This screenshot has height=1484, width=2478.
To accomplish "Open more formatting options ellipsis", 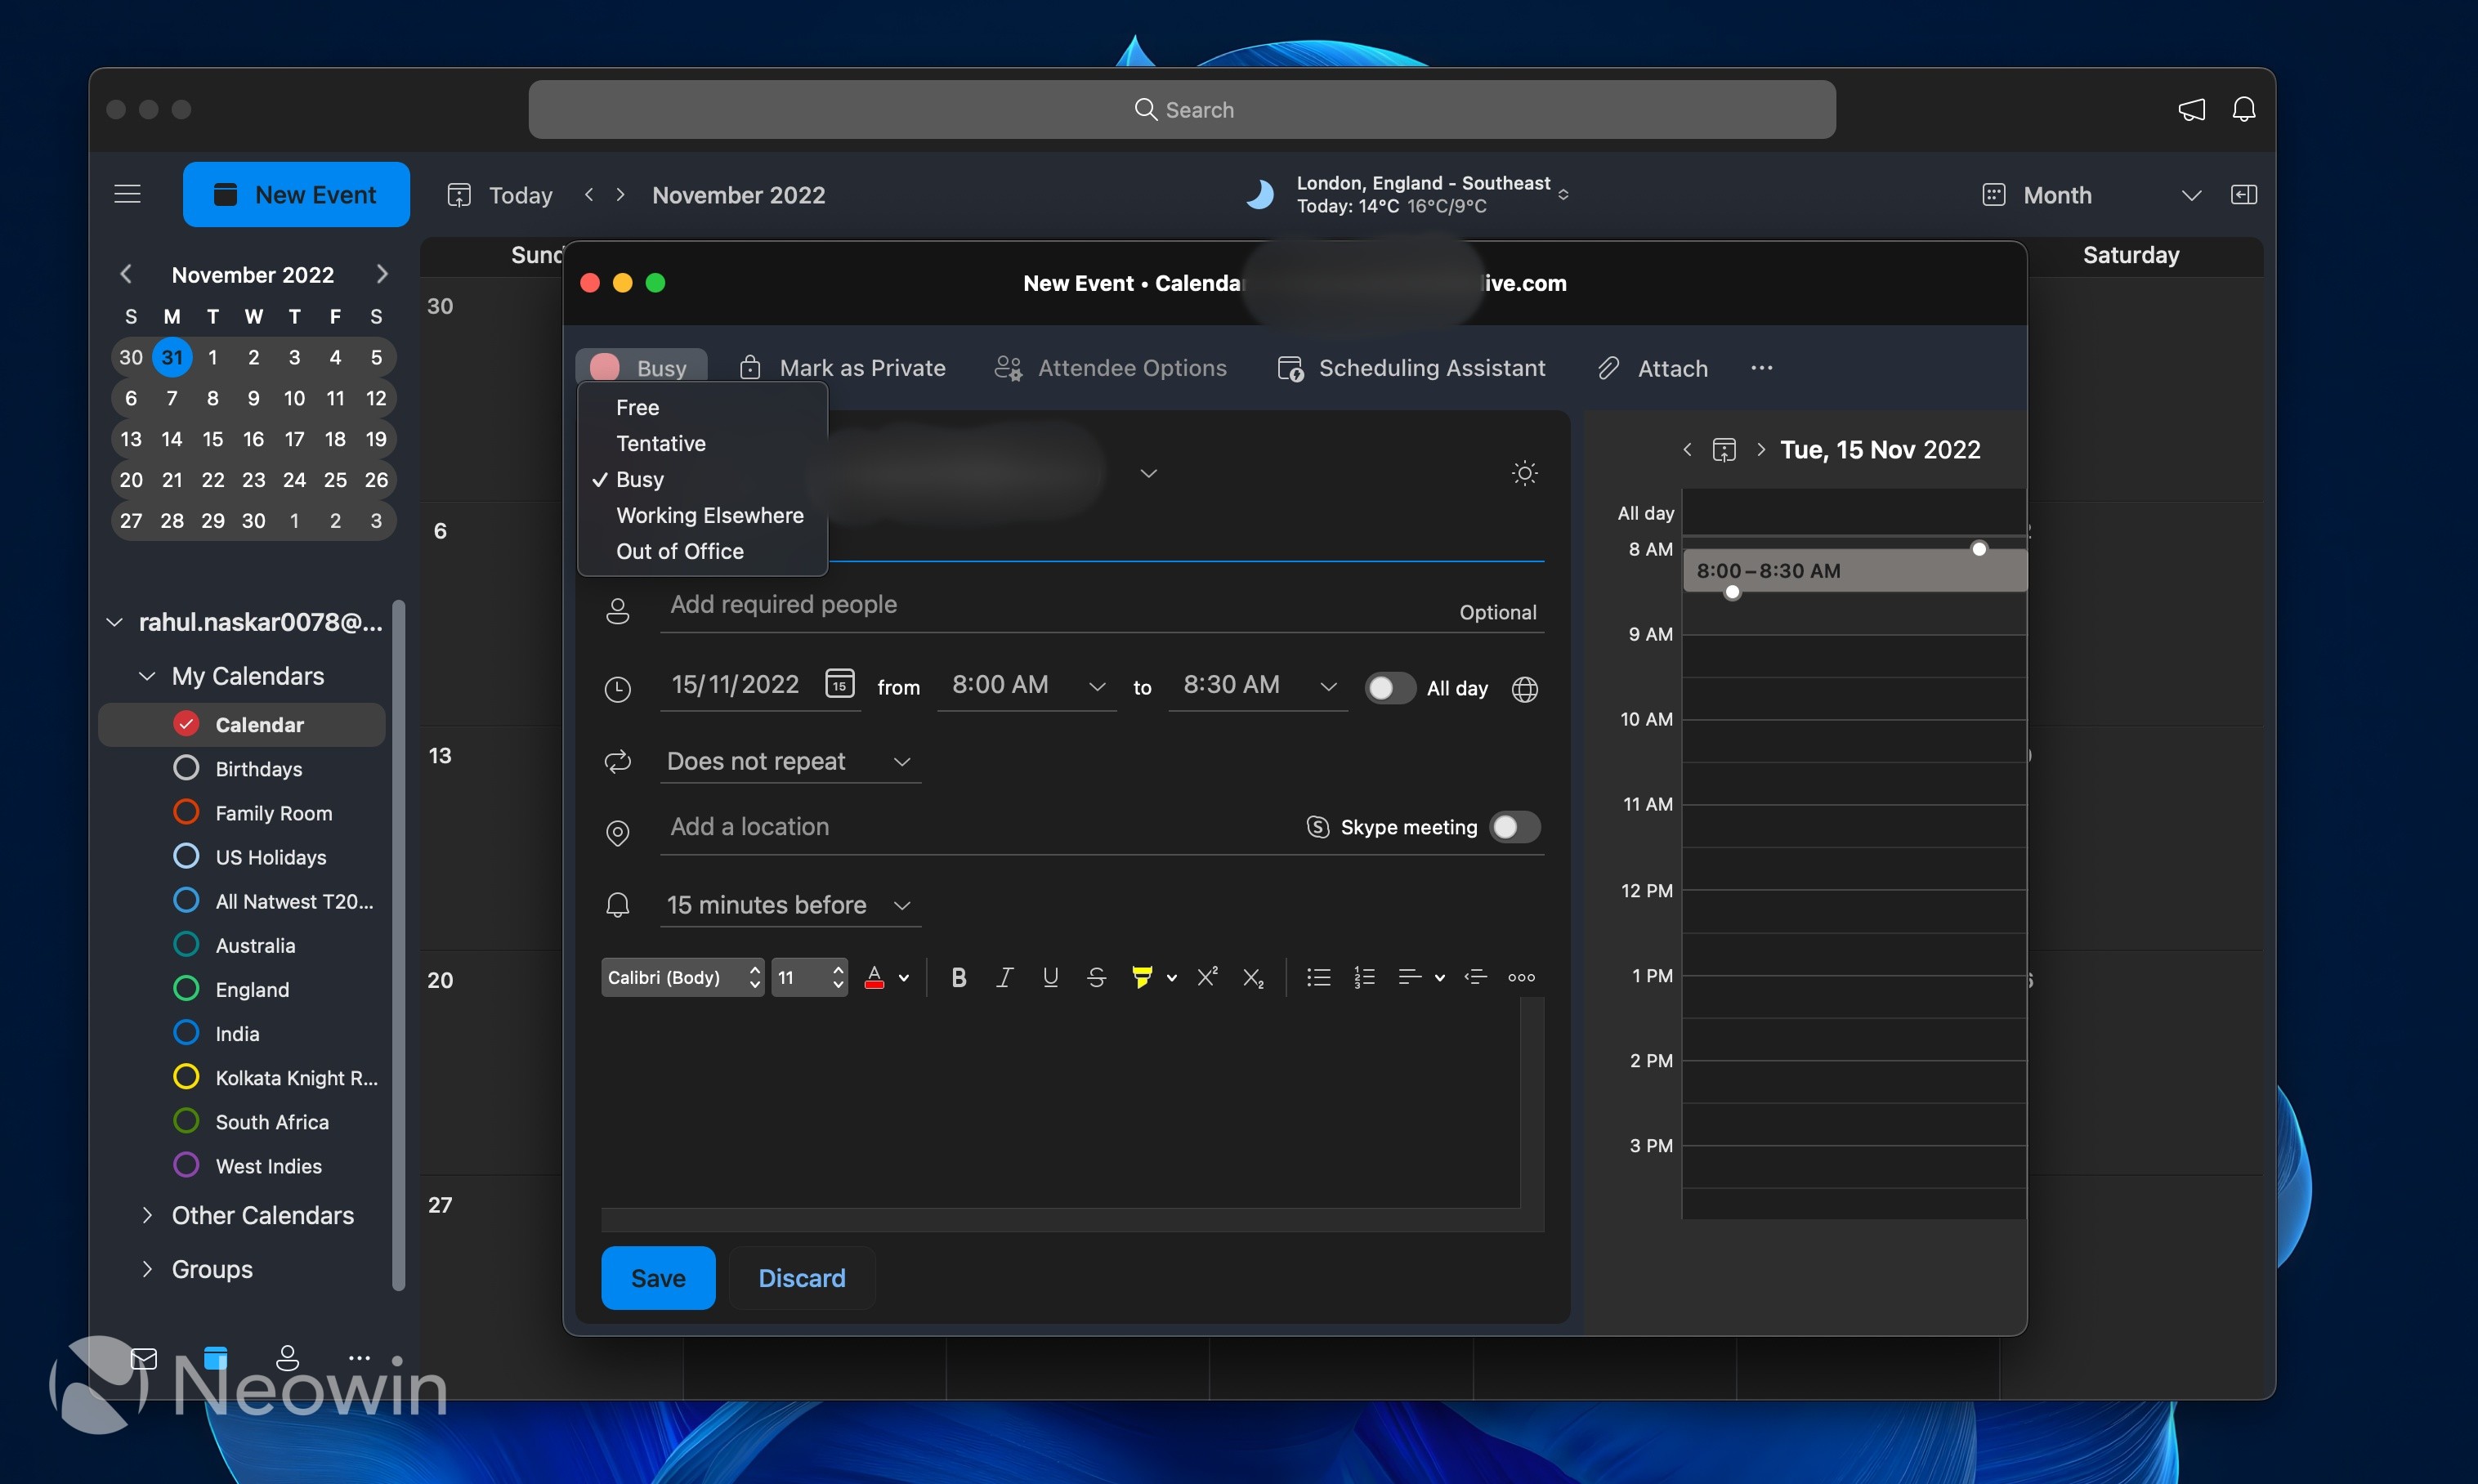I will 1521,977.
